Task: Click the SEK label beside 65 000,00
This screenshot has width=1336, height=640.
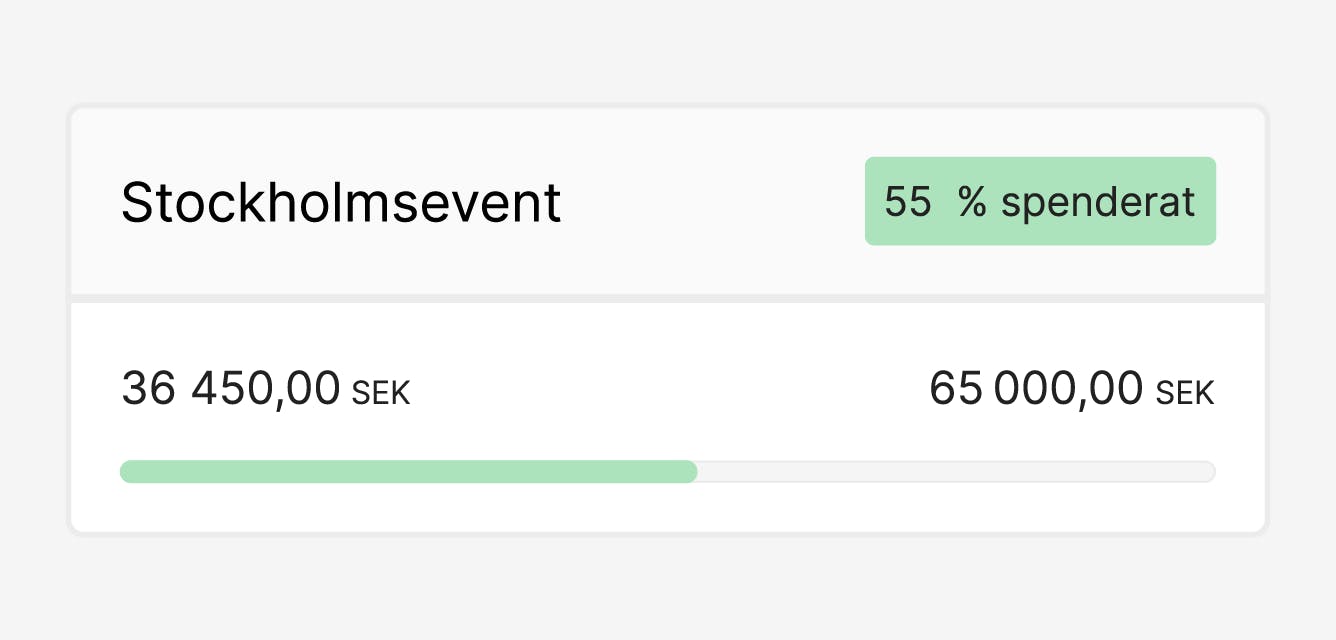Action: click(x=1185, y=393)
